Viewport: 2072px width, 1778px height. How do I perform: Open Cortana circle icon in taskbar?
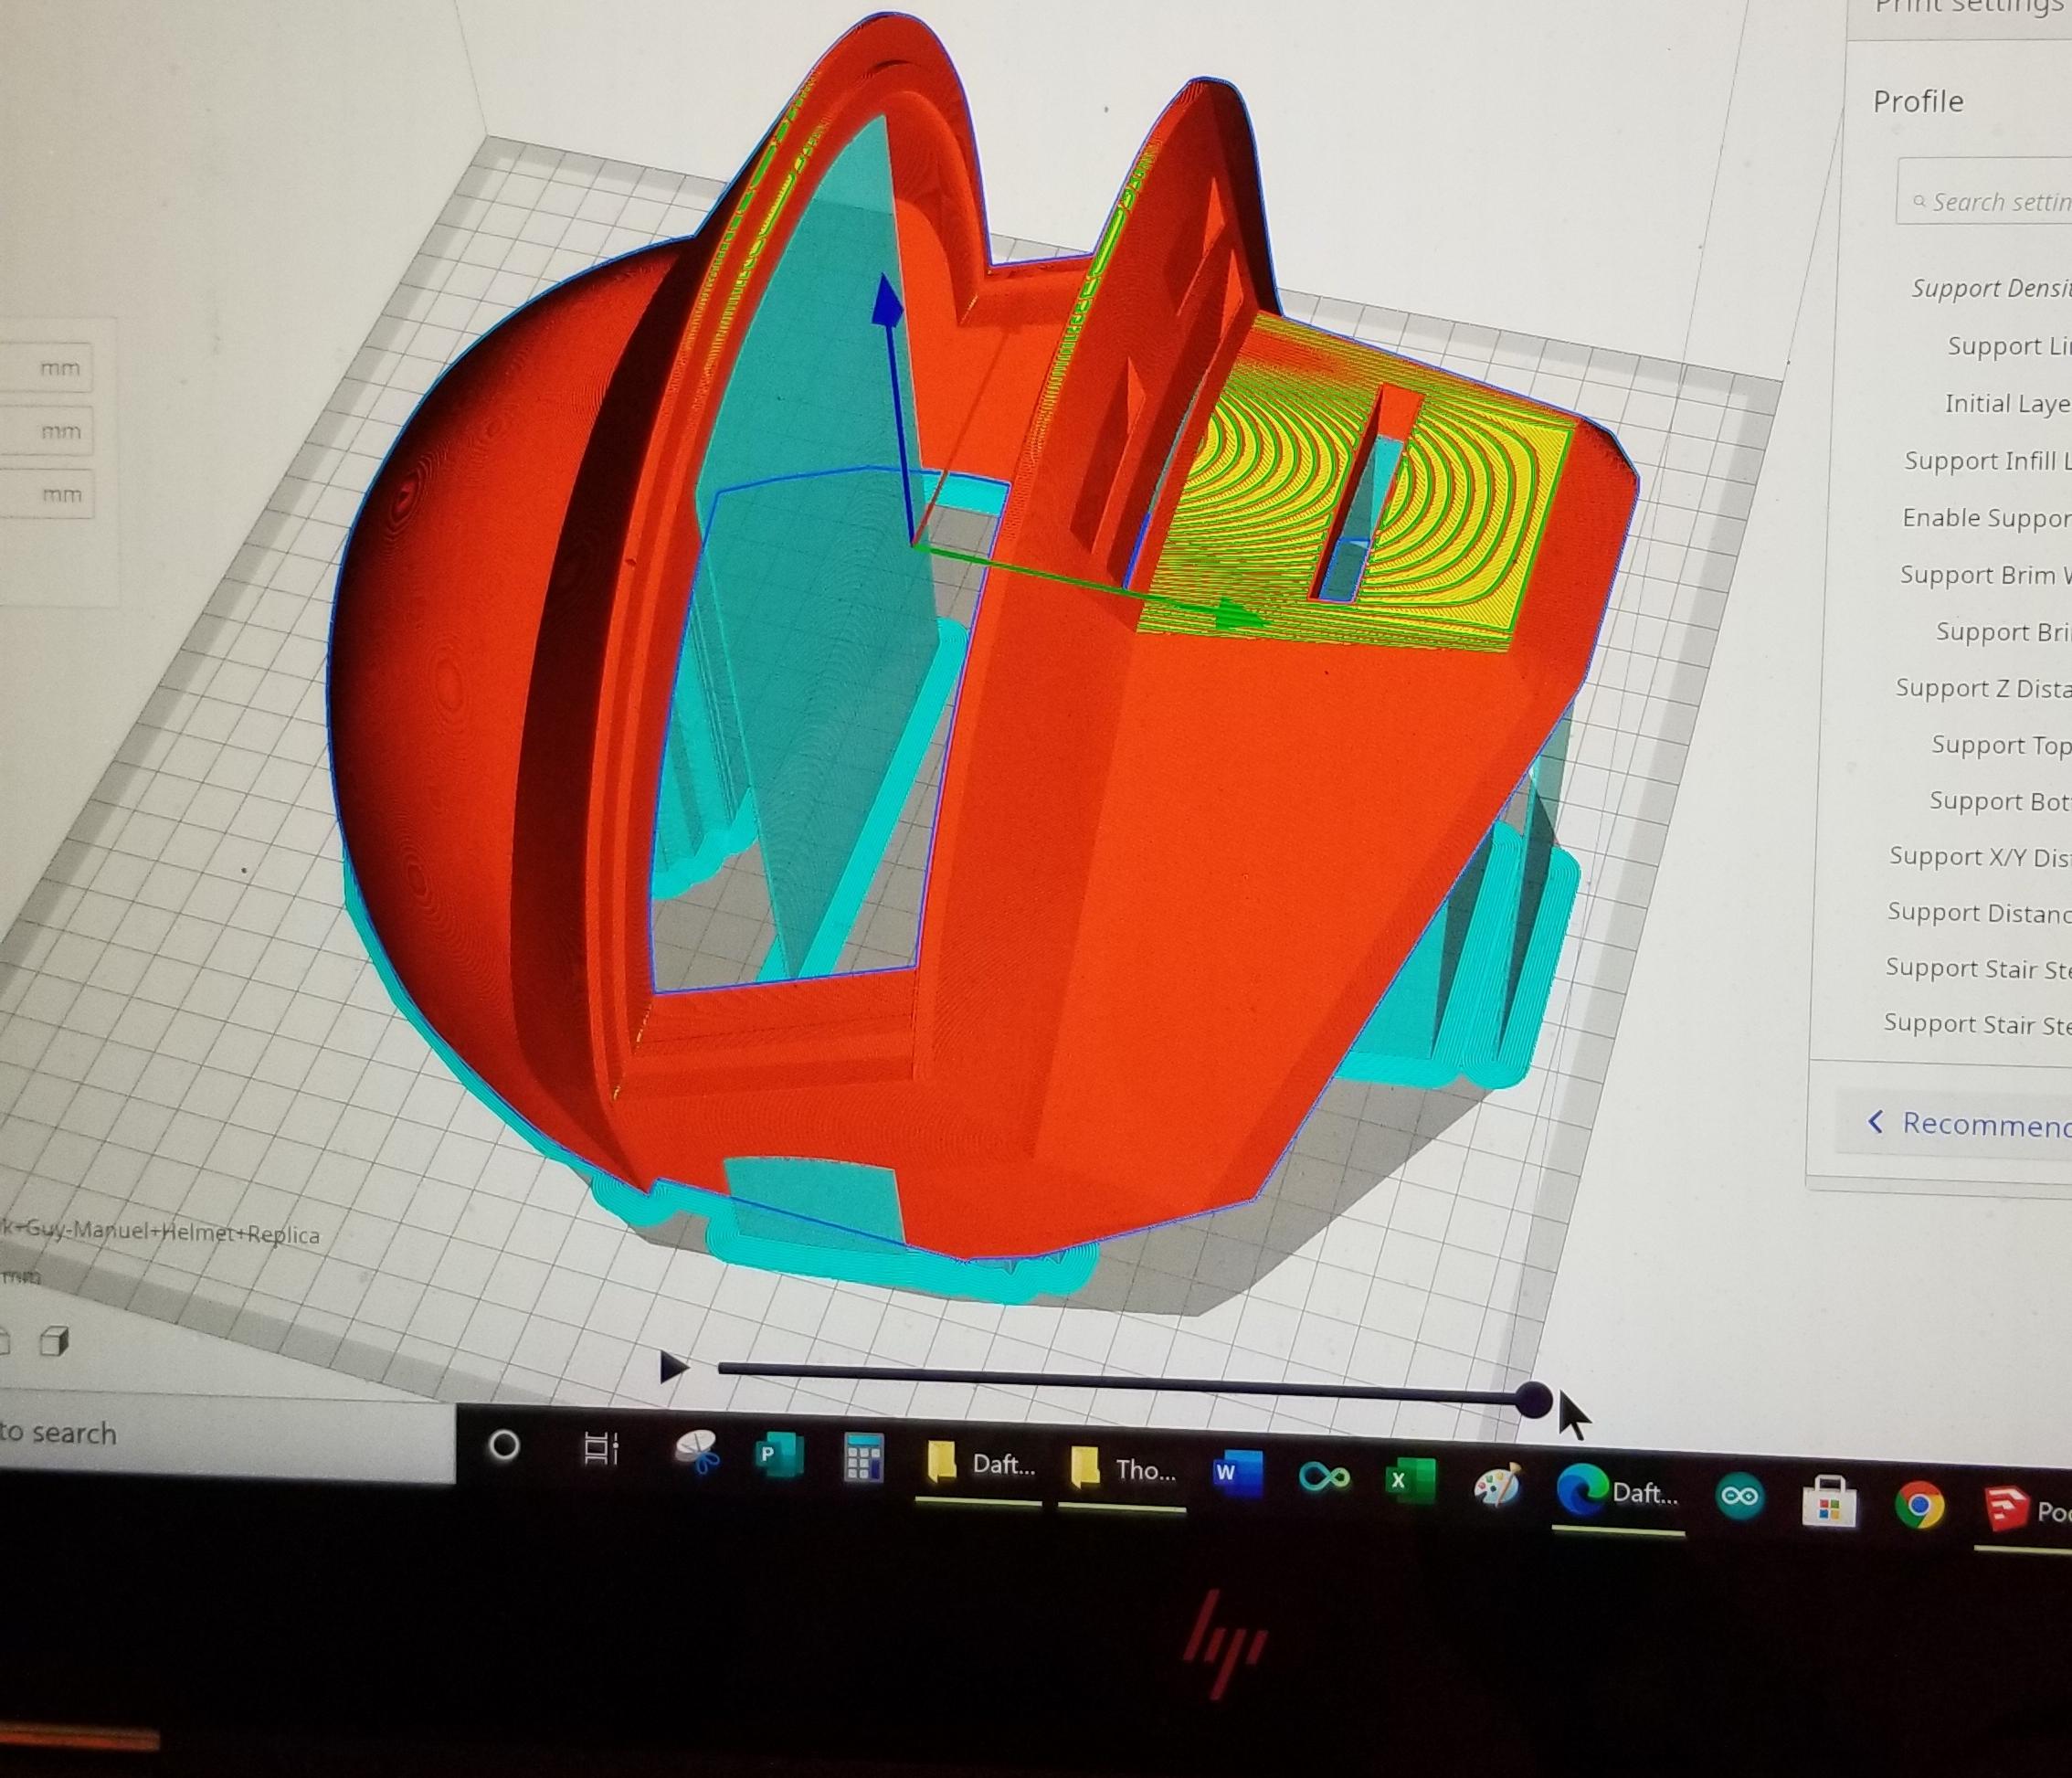[x=504, y=1445]
